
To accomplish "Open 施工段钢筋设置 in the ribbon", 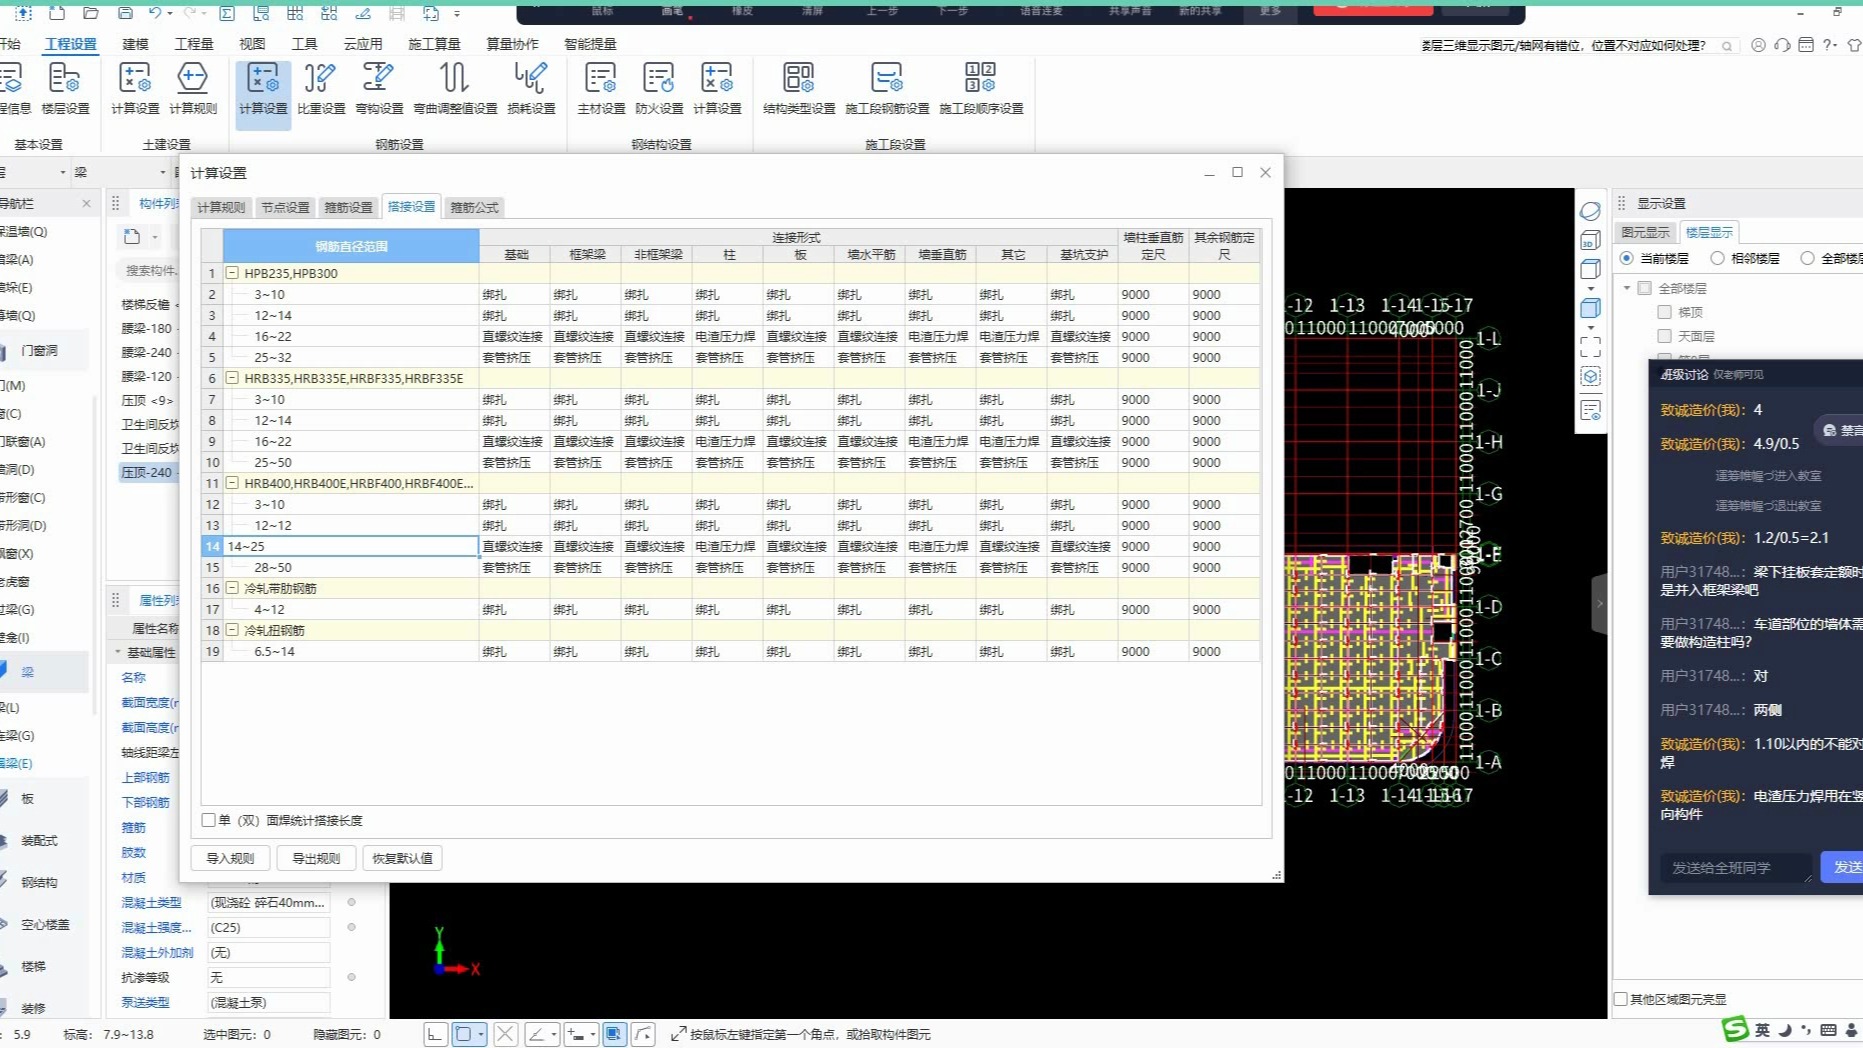I will click(887, 88).
